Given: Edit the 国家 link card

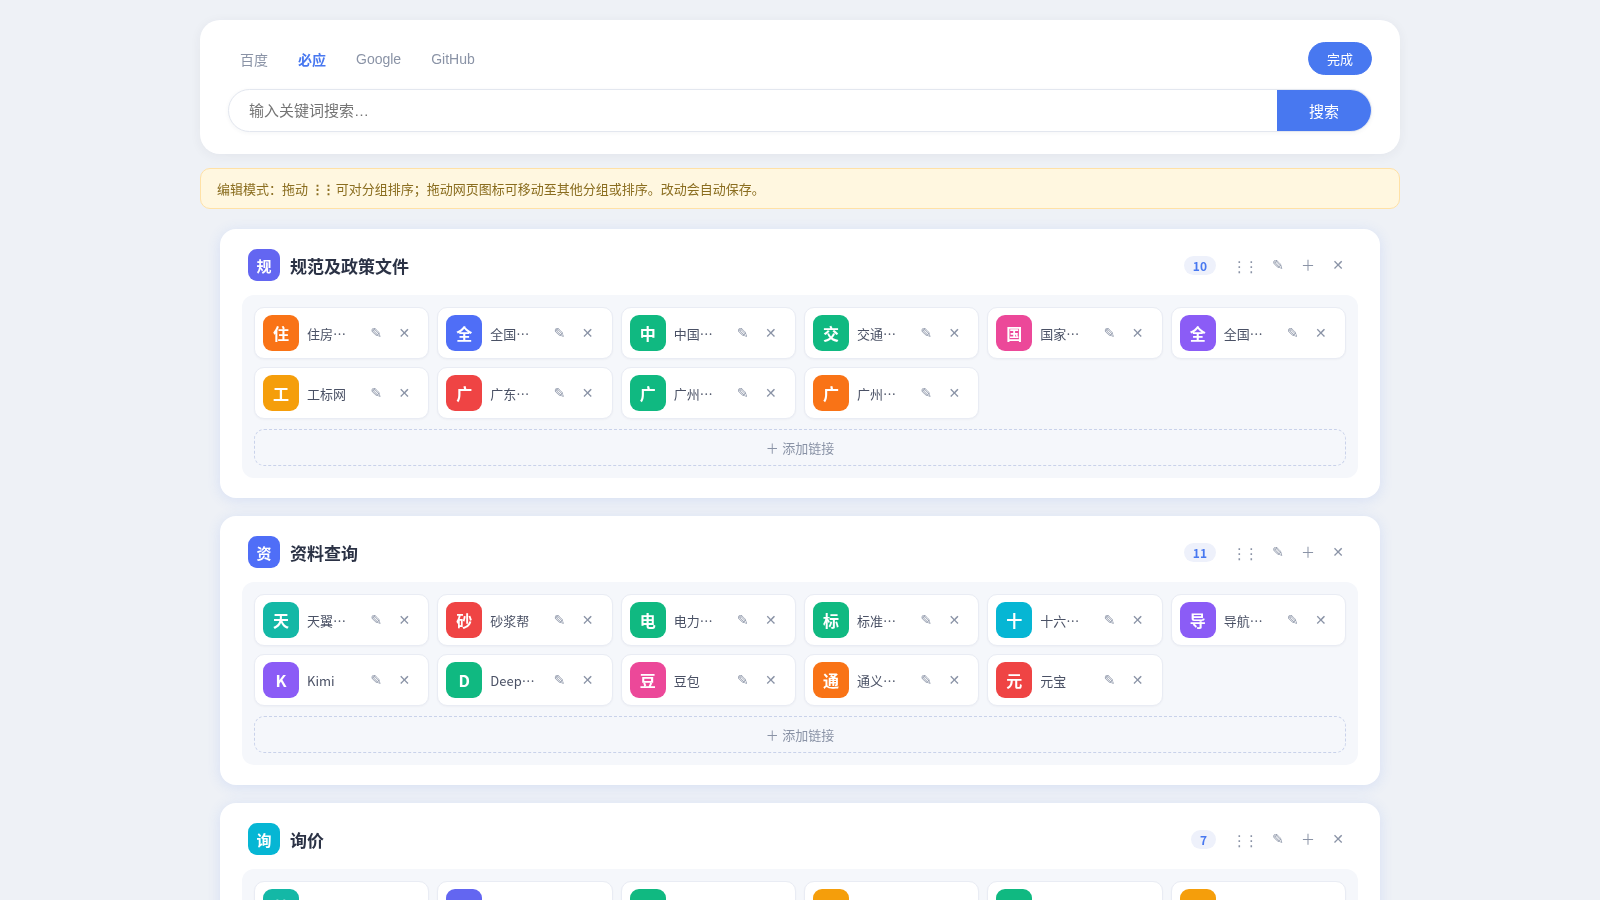Looking at the screenshot, I should (1109, 333).
